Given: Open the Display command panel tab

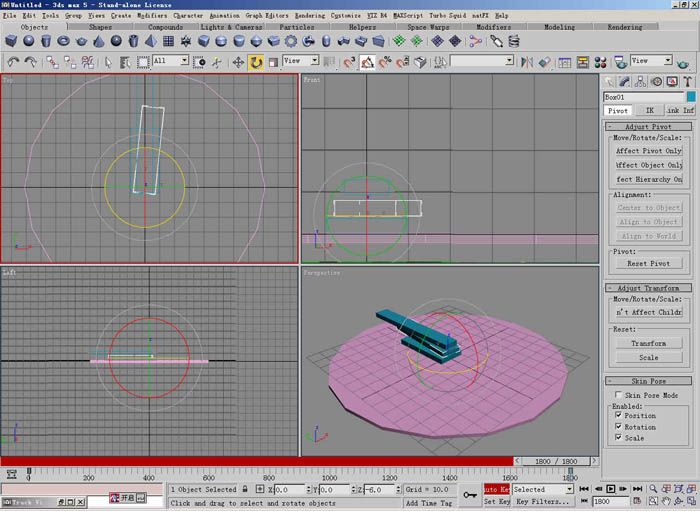Looking at the screenshot, I should point(672,82).
